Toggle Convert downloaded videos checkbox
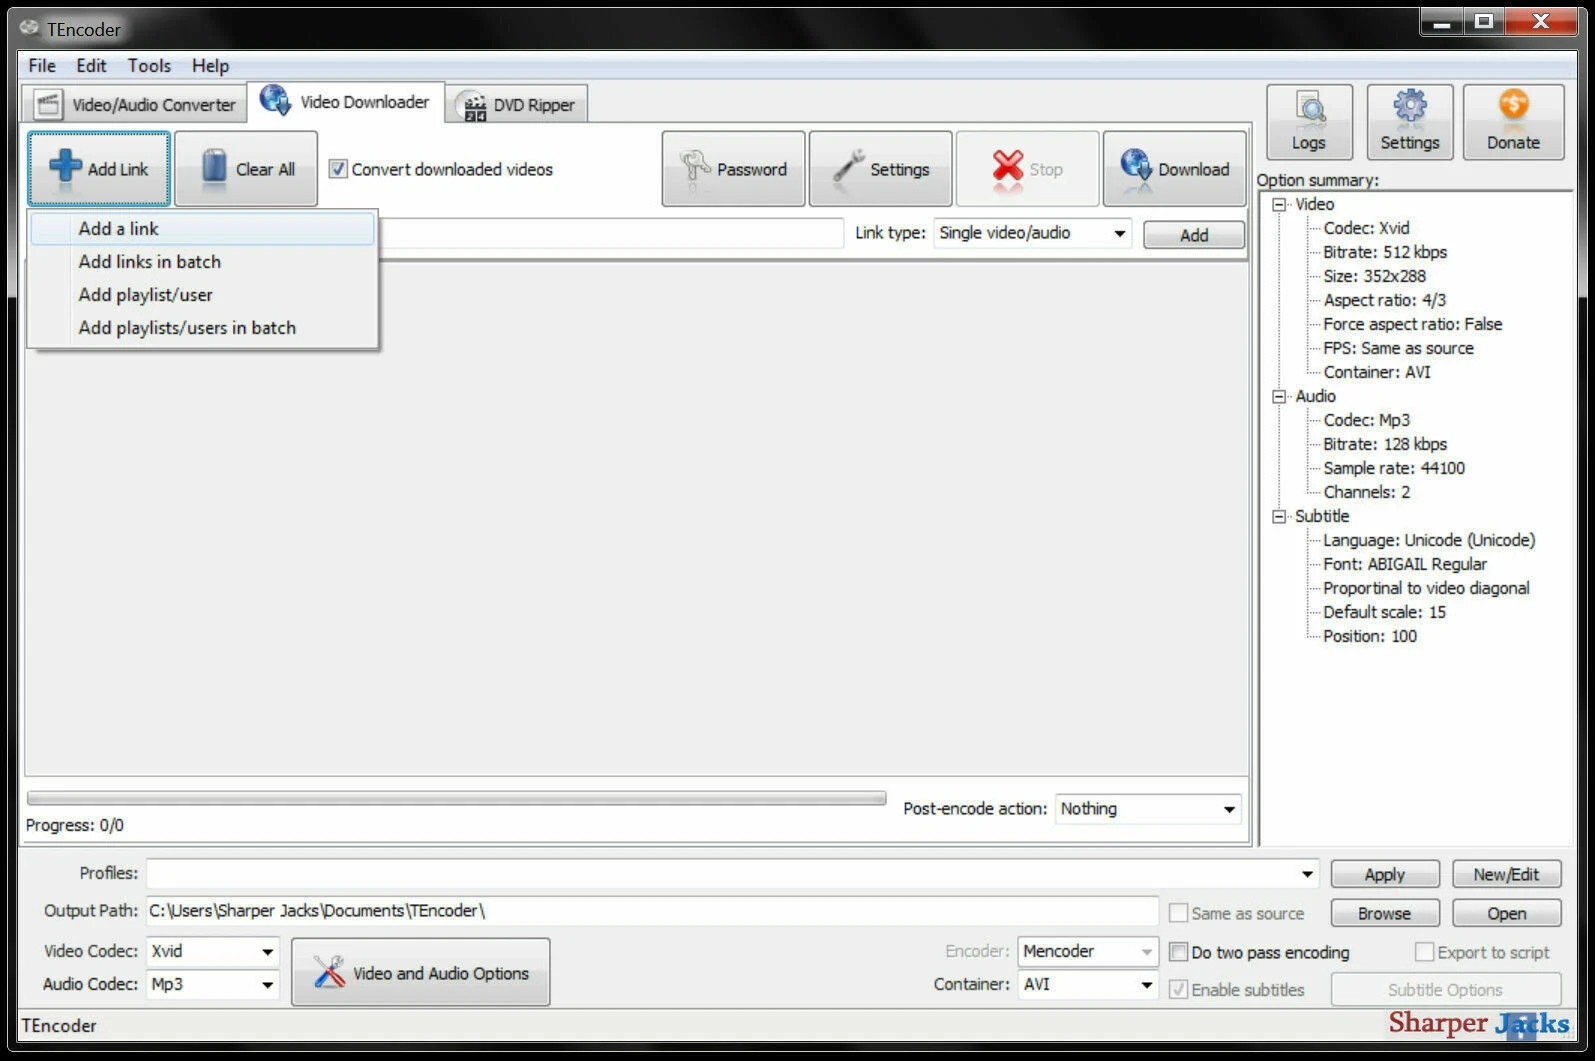The width and height of the screenshot is (1595, 1061). (338, 169)
